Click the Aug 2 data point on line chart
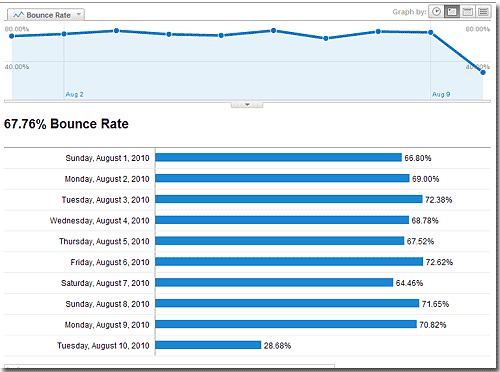Viewport: 500px width, 372px height. click(64, 34)
